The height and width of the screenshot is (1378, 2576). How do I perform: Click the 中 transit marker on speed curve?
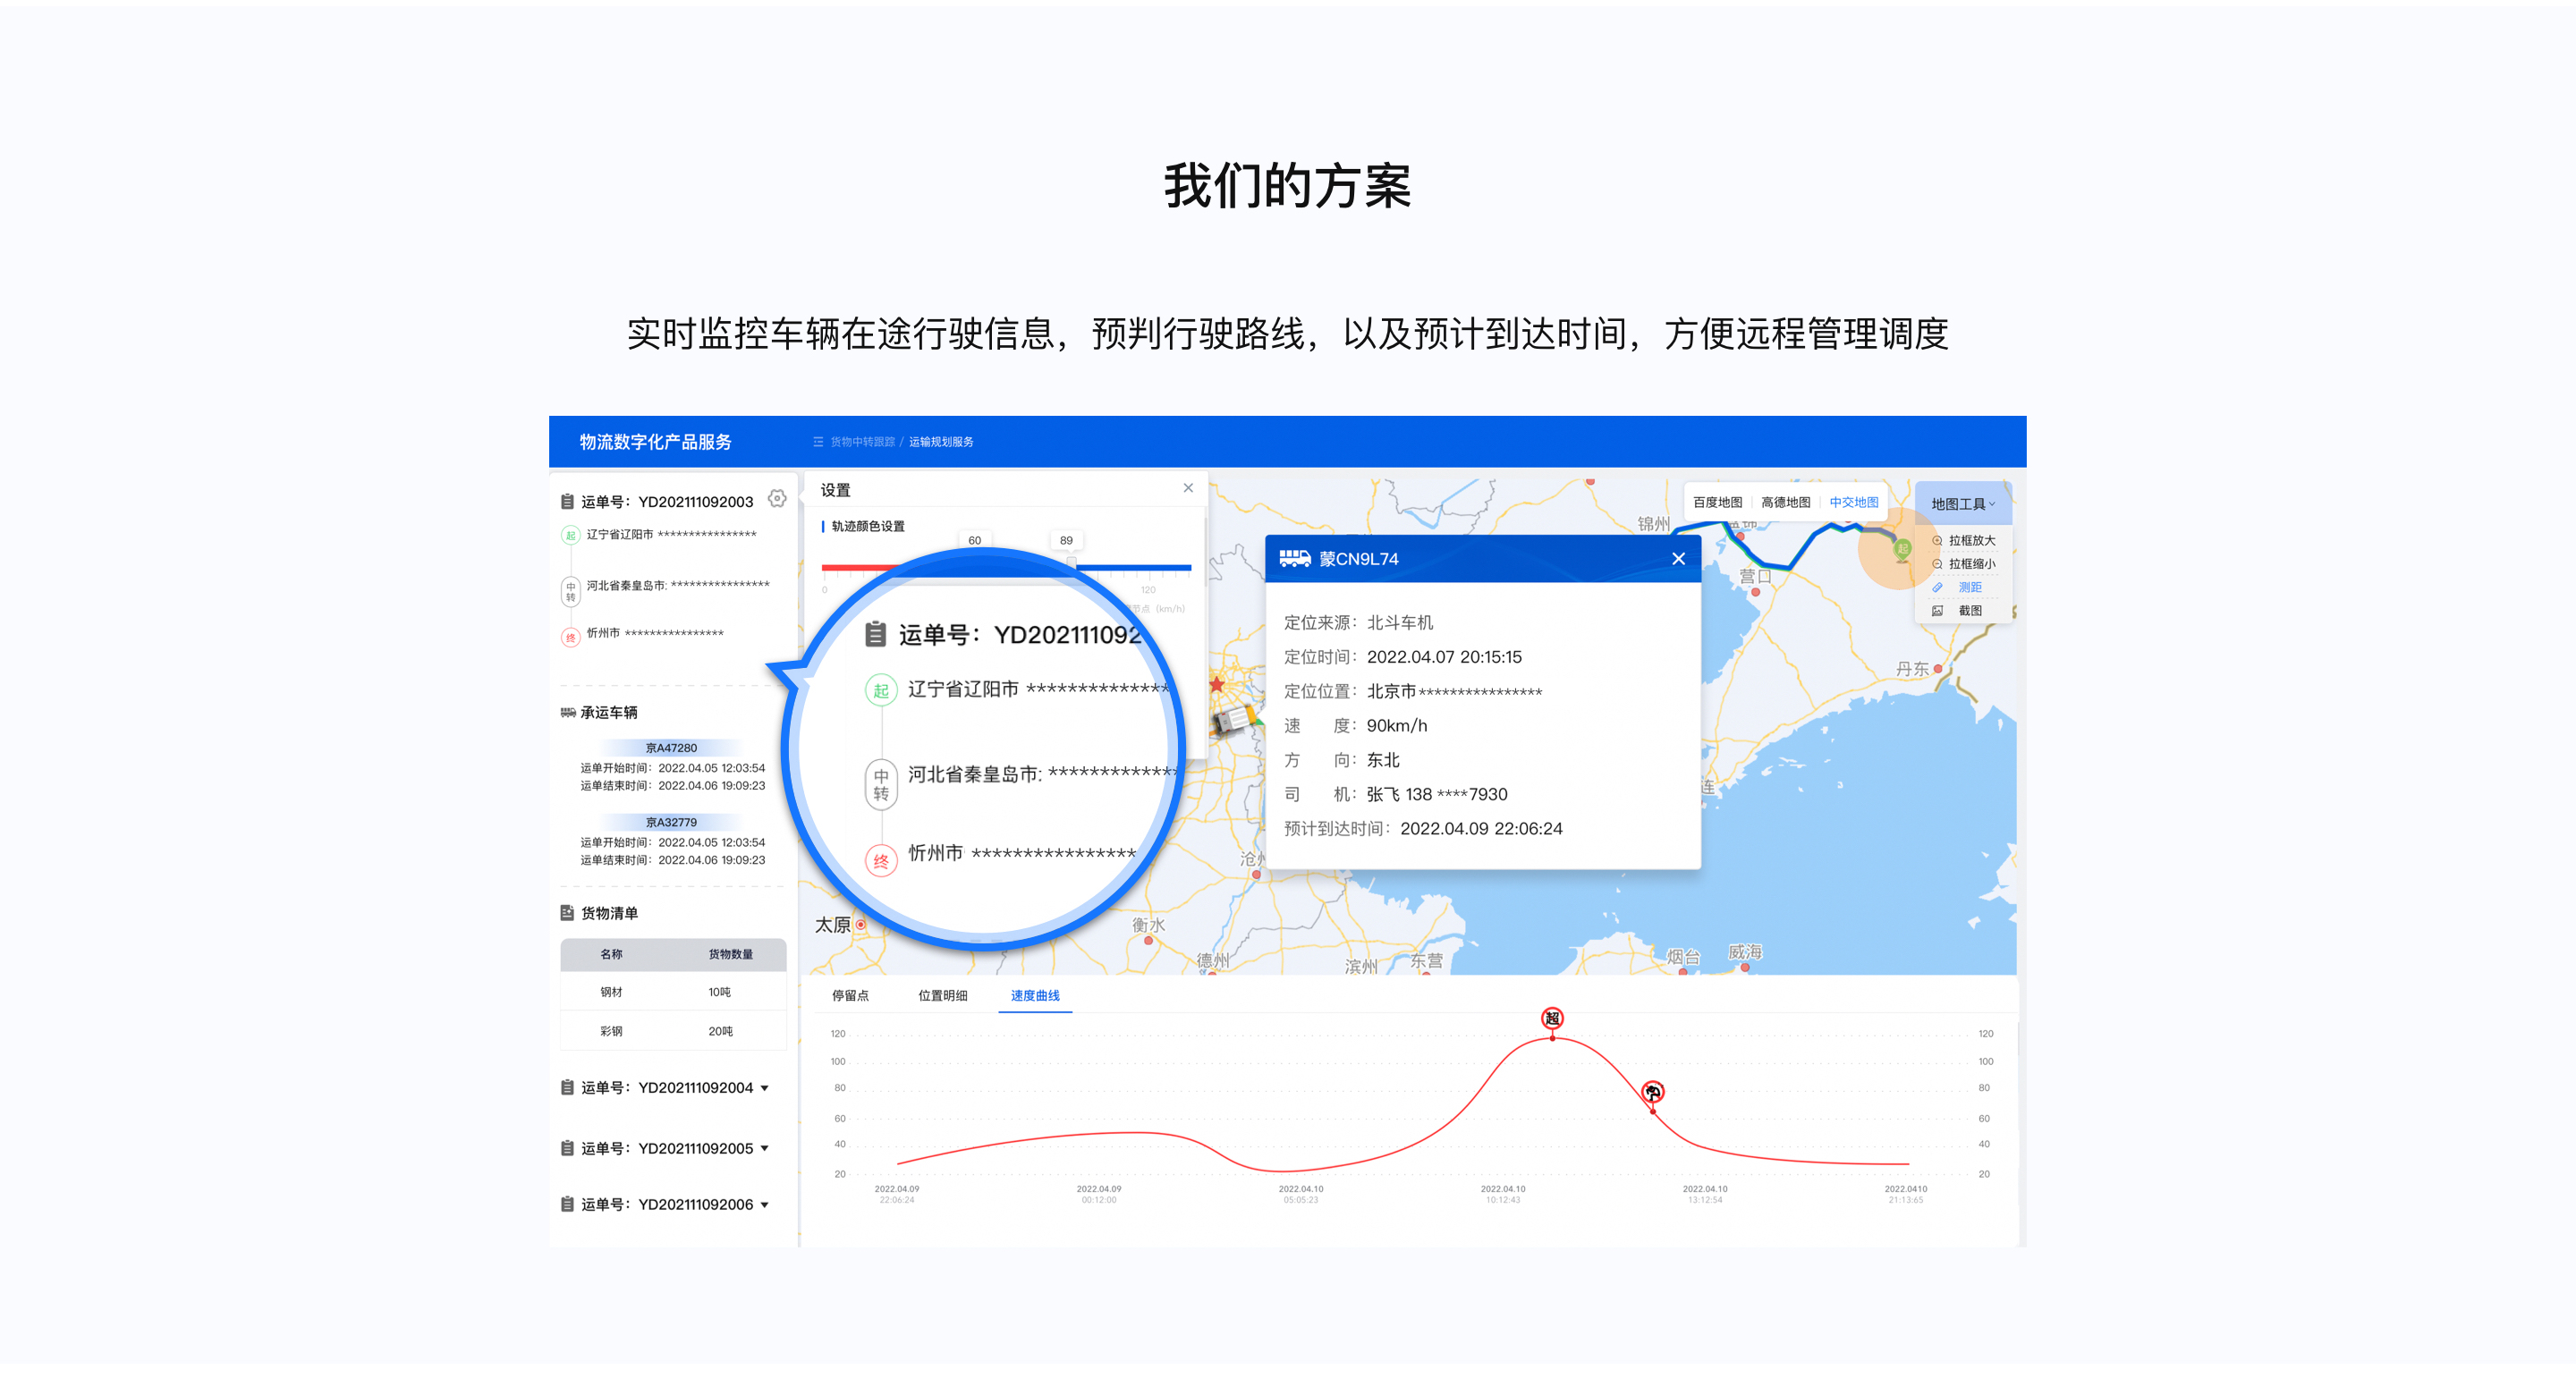[x=1652, y=1091]
